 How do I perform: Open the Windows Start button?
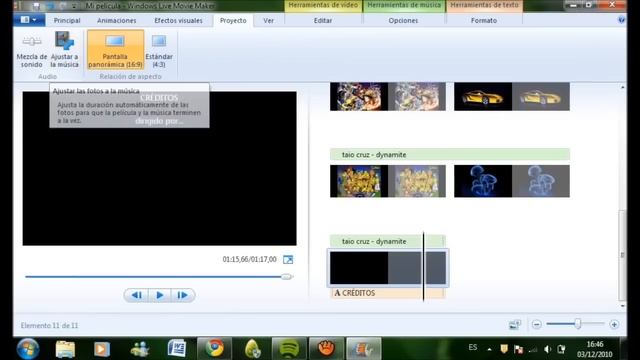click(28, 349)
